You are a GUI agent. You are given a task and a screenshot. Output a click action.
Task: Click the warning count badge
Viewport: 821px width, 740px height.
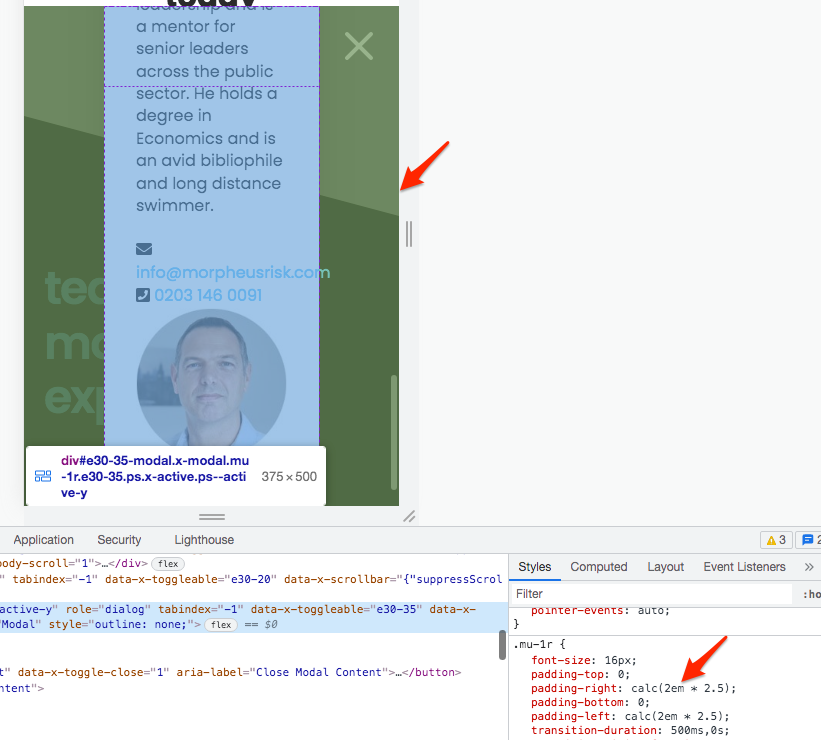click(x=775, y=540)
